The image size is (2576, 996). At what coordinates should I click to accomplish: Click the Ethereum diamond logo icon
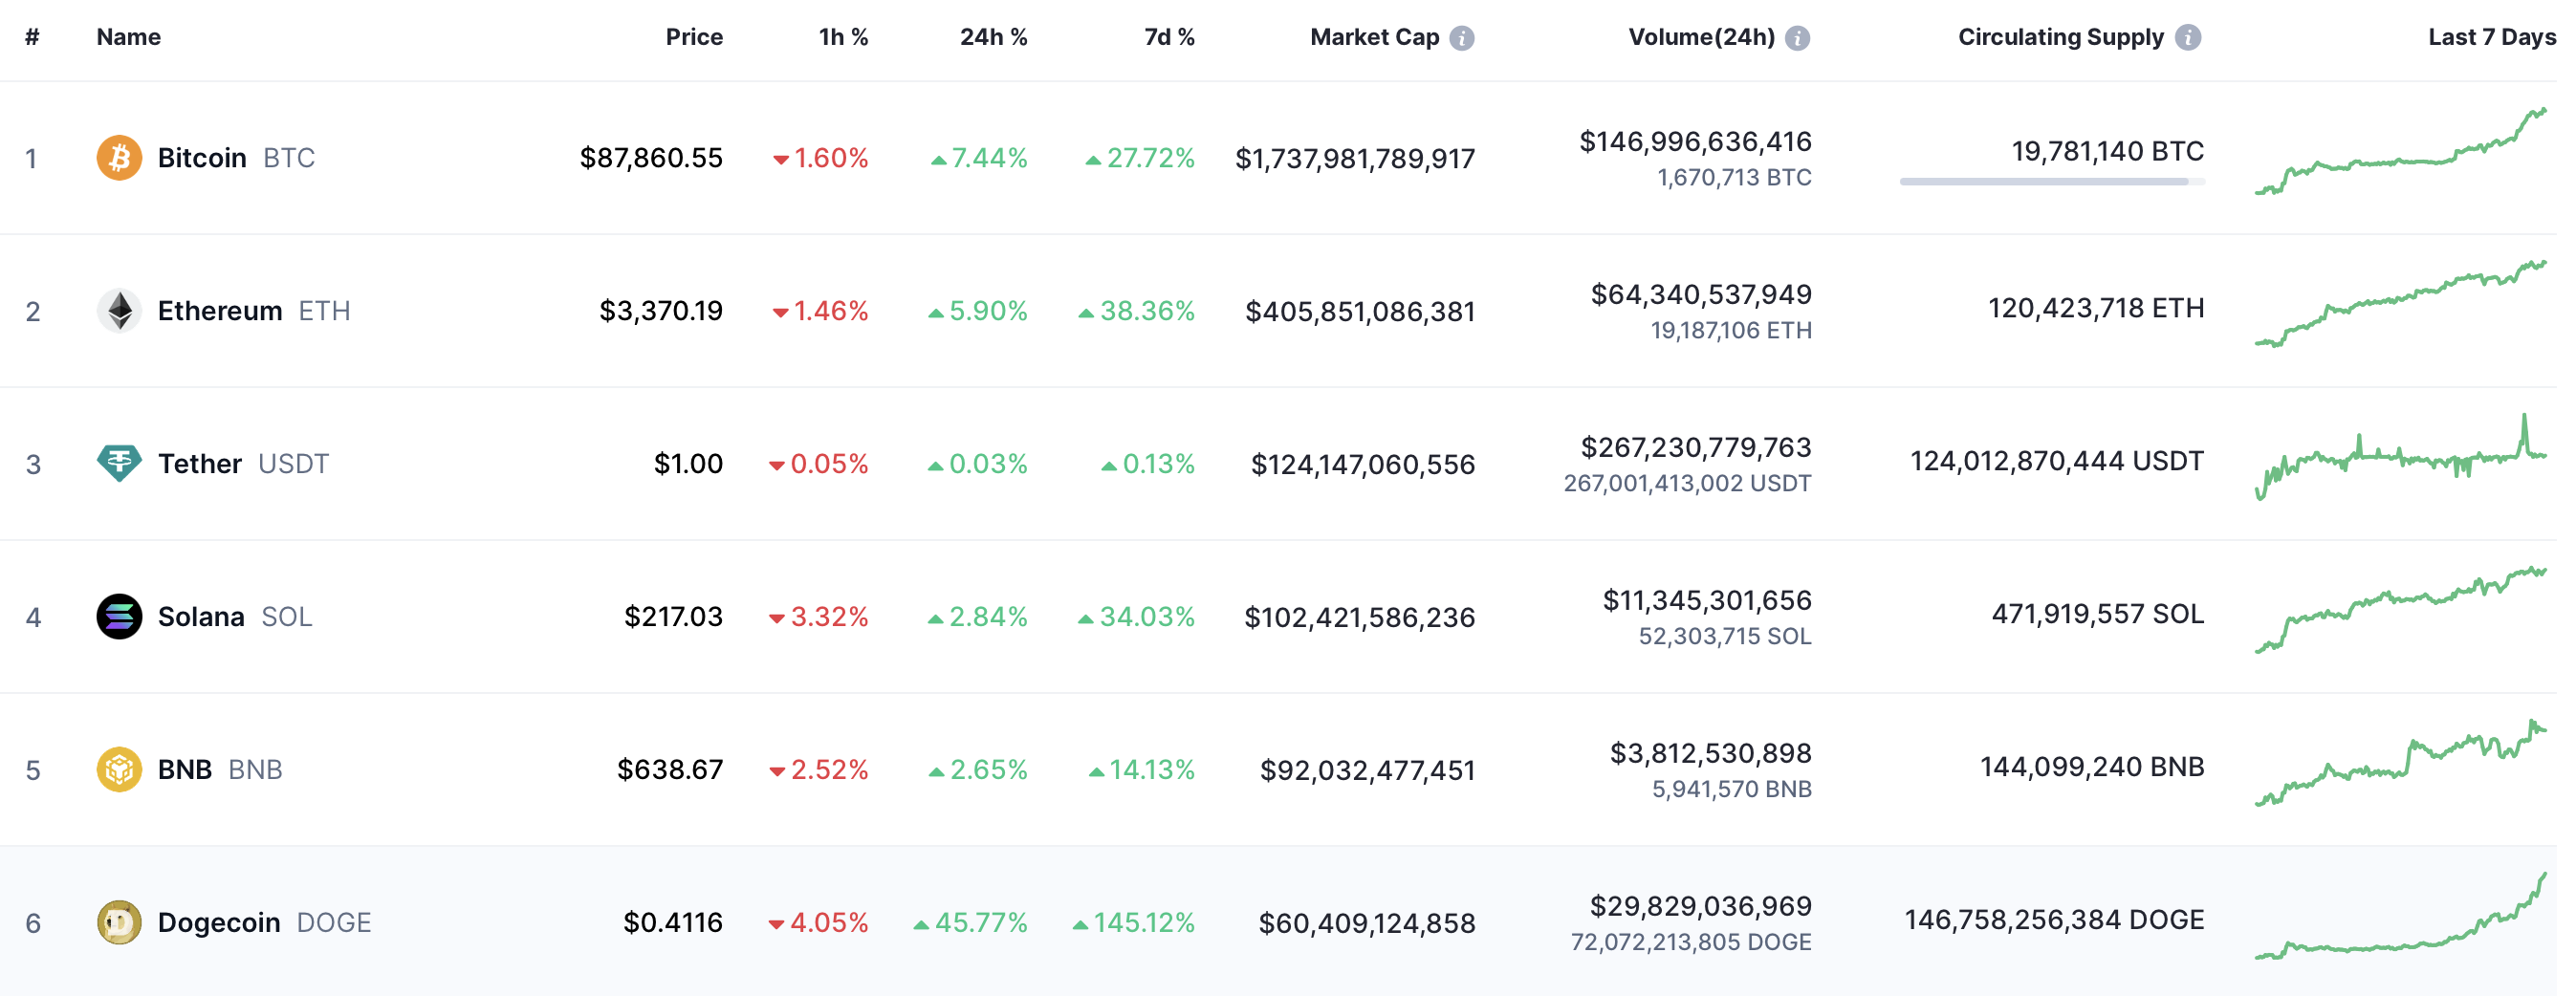[119, 311]
